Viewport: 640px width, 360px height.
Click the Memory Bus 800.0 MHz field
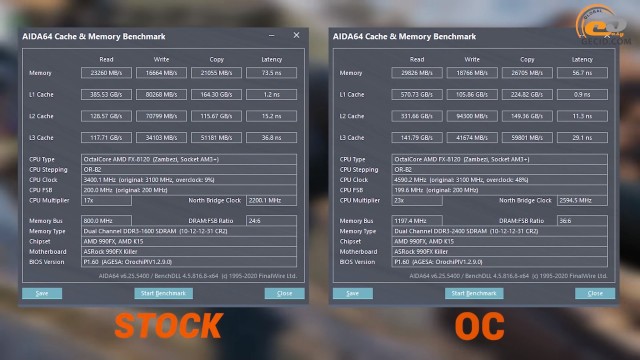(x=106, y=221)
